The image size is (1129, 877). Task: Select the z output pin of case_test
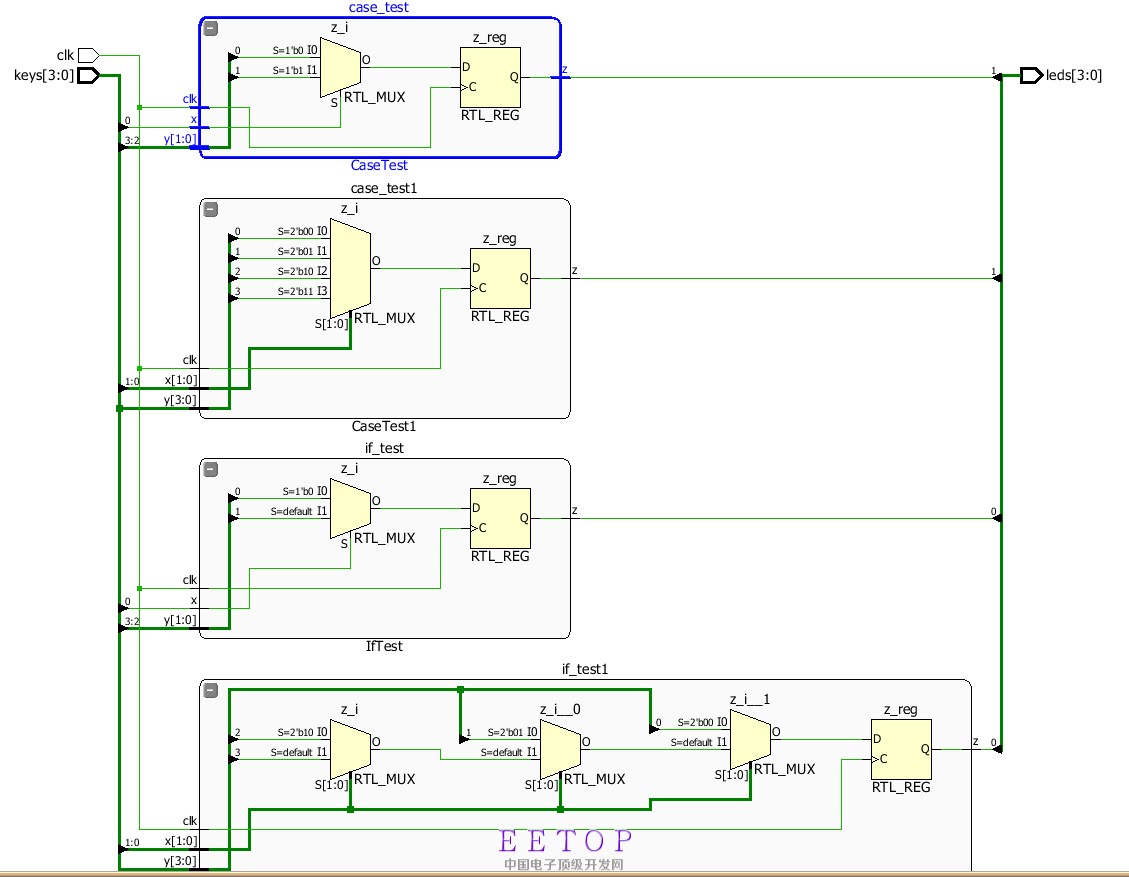click(x=564, y=70)
